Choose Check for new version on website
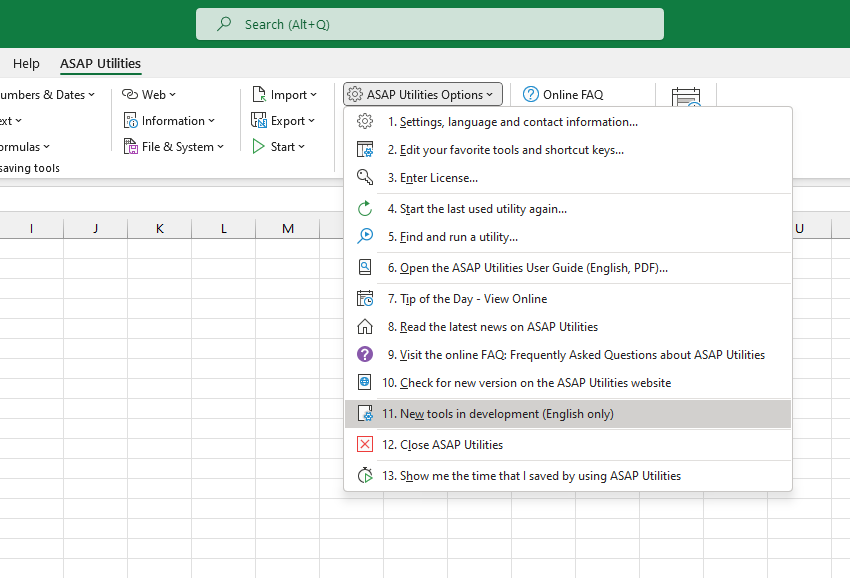 tap(568, 383)
